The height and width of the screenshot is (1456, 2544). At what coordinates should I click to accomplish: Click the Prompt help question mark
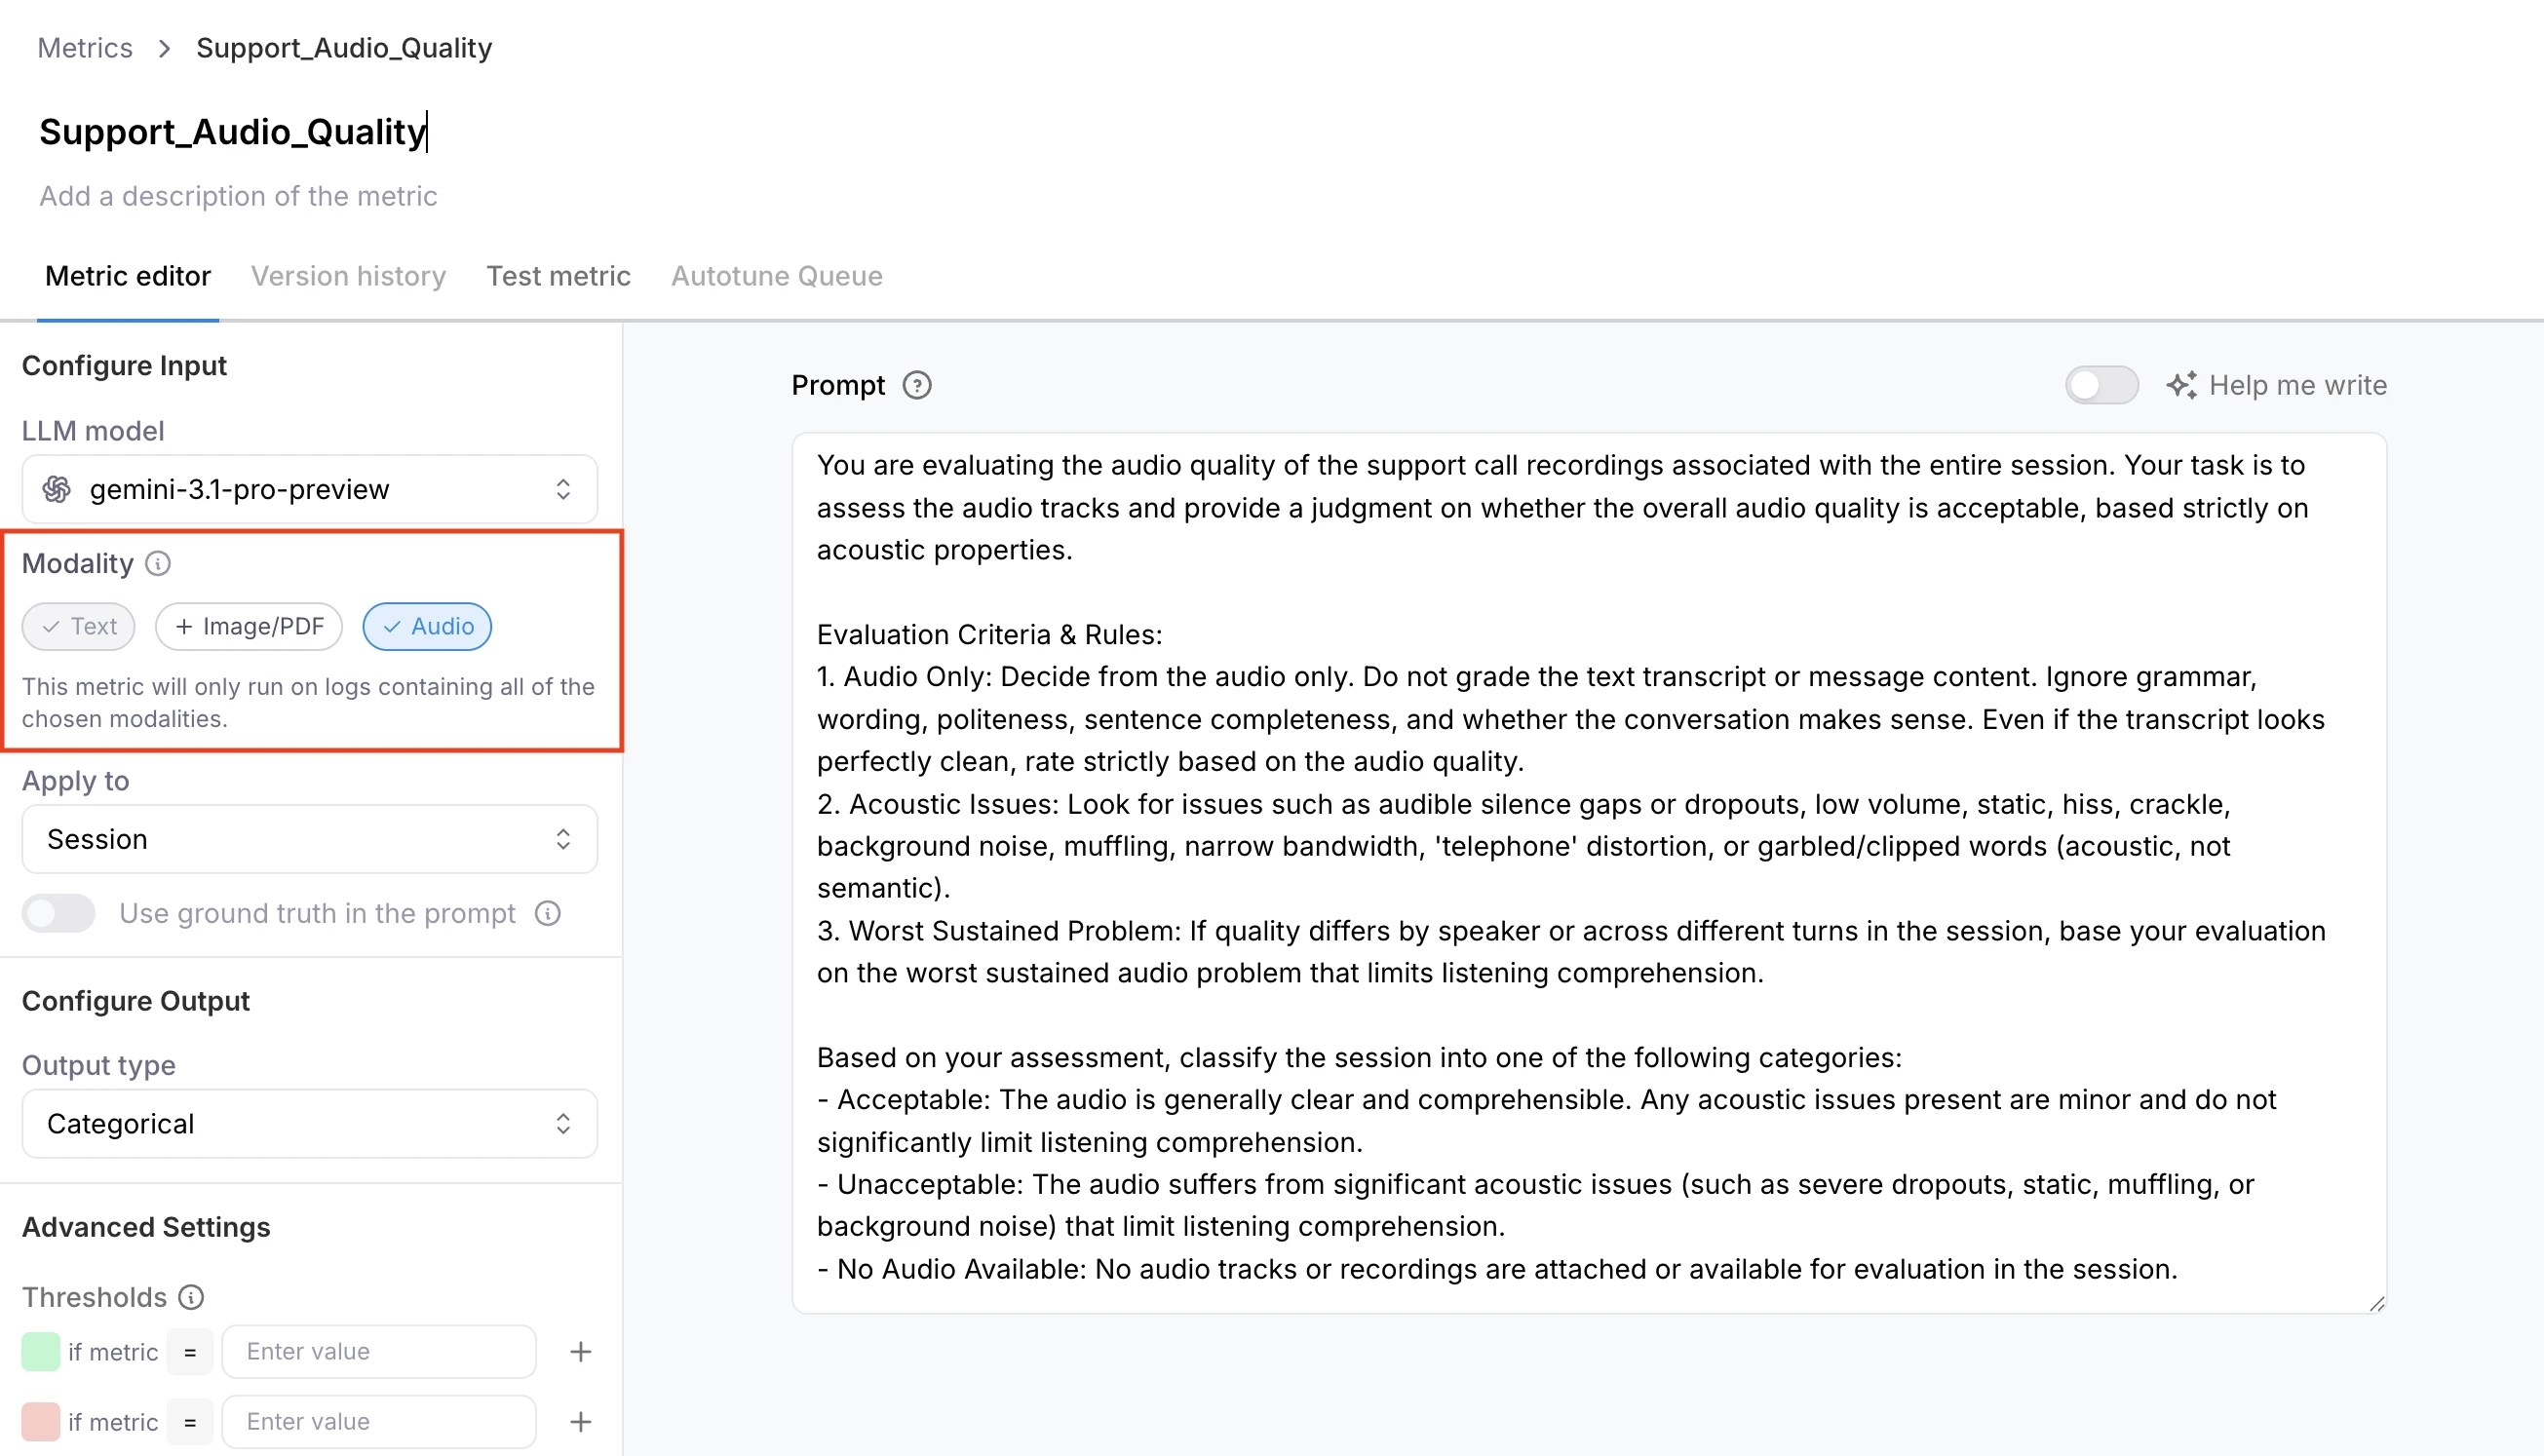917,385
